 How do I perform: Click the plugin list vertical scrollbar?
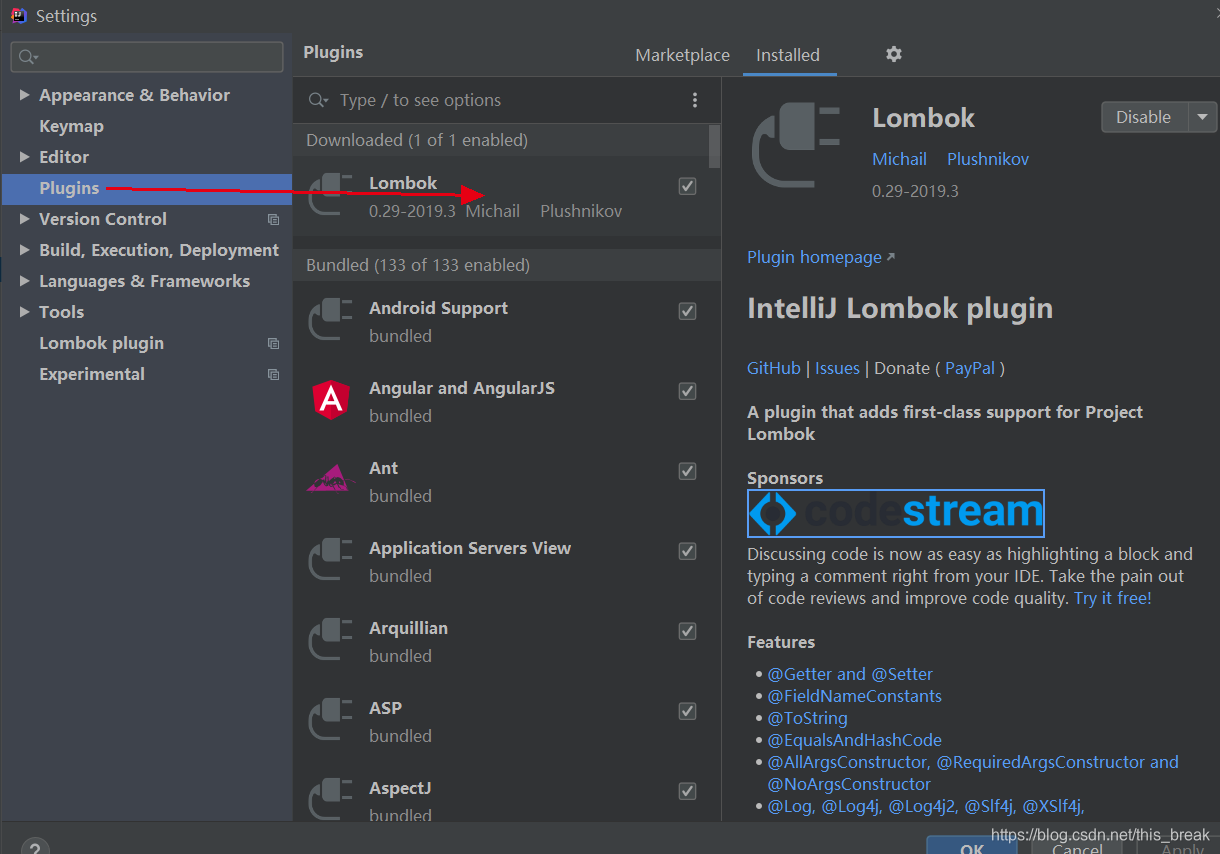(714, 146)
